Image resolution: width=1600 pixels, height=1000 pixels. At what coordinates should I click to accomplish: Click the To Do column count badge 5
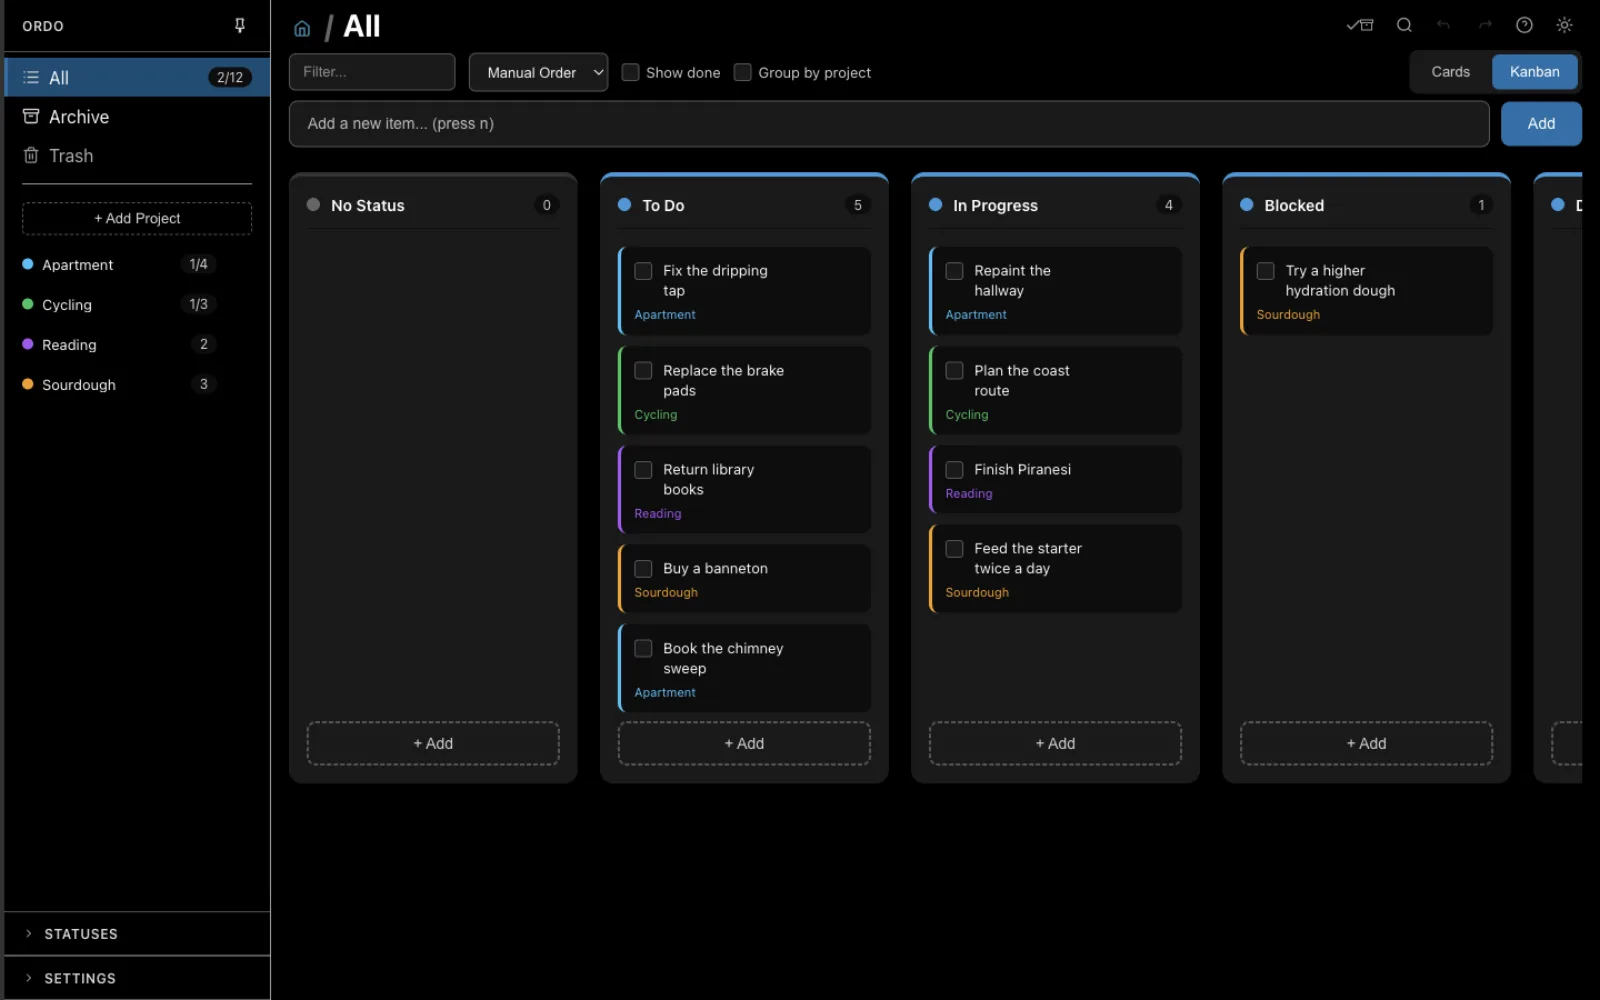coord(857,204)
